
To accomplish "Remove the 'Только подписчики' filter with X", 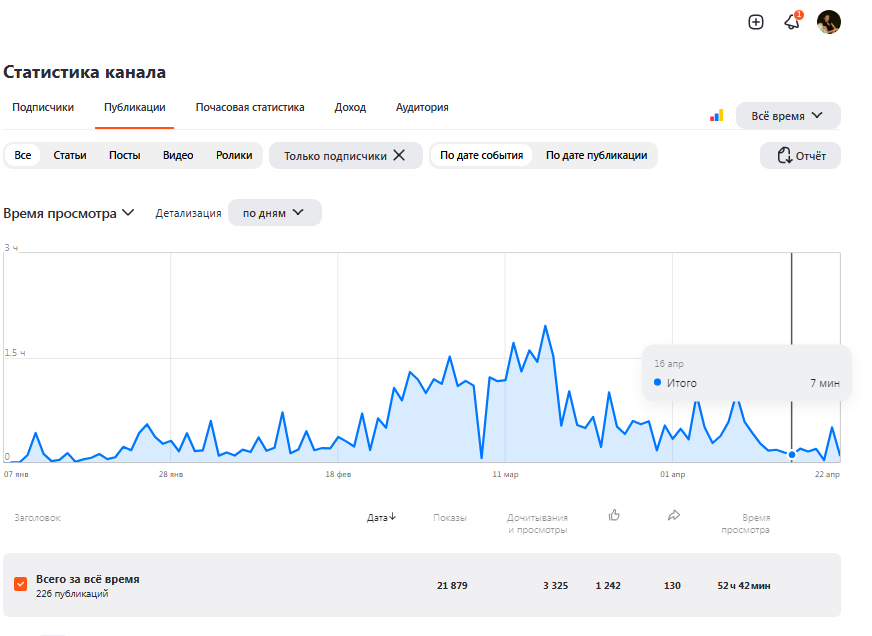I will click(x=399, y=155).
